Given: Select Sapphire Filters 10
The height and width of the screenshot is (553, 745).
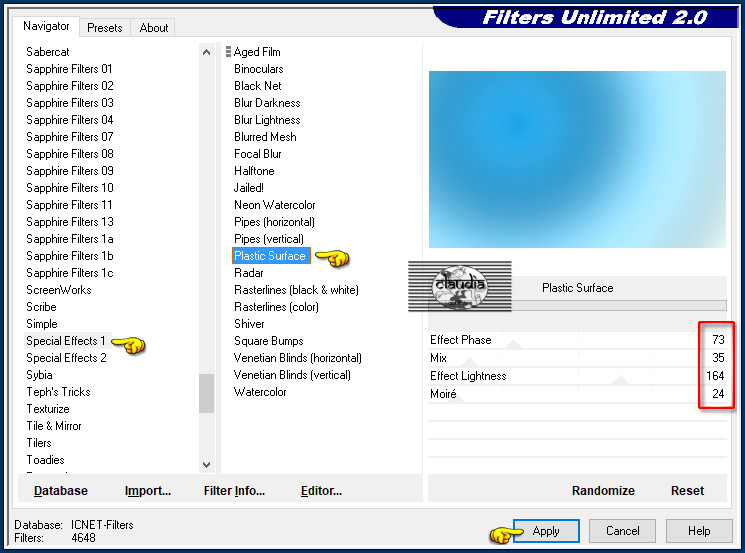Looking at the screenshot, I should coord(70,188).
